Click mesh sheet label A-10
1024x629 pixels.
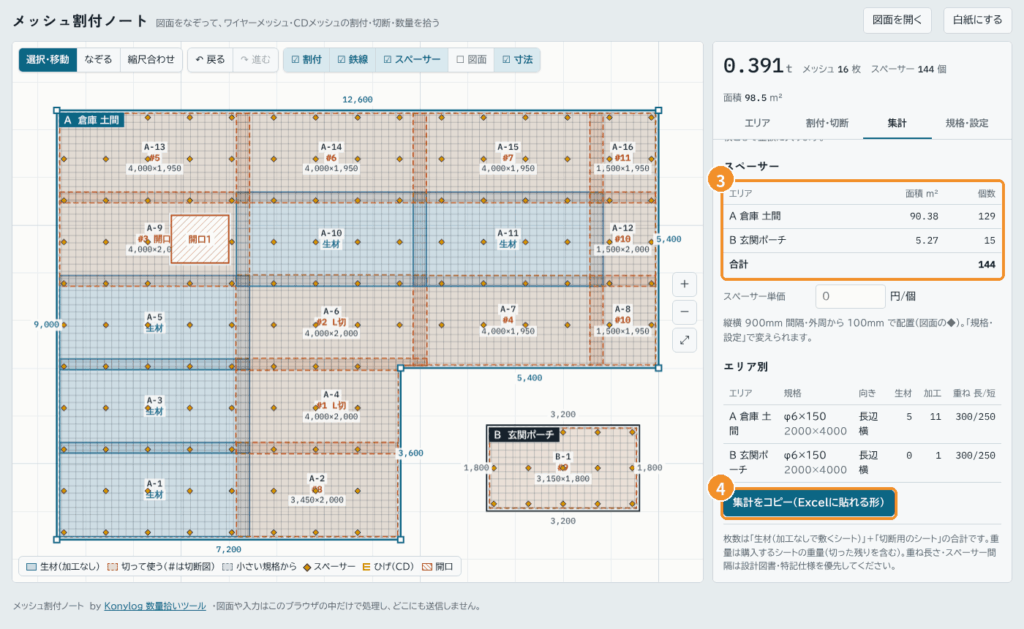(x=331, y=233)
